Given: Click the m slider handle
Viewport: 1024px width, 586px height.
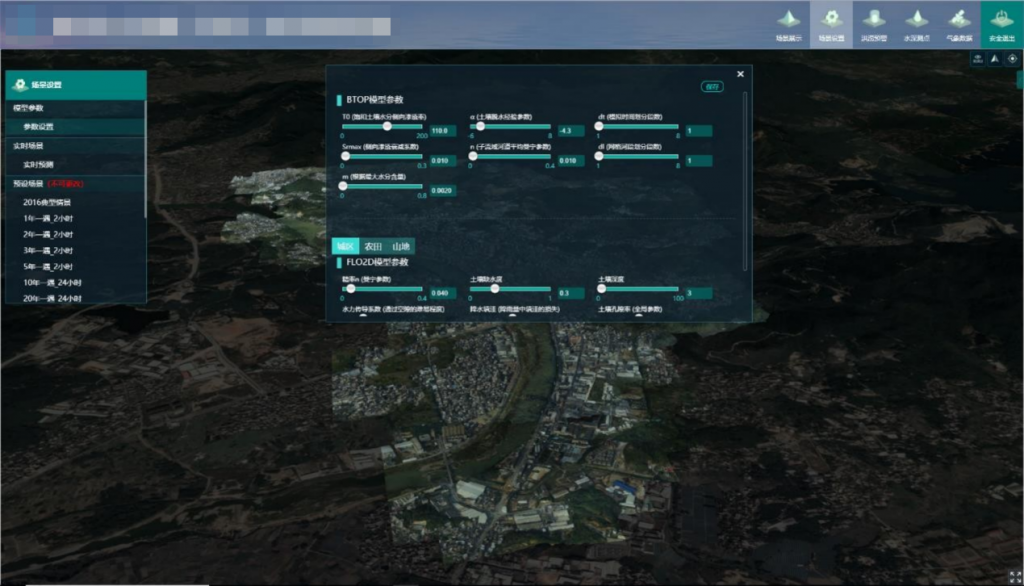Looking at the screenshot, I should (343, 186).
